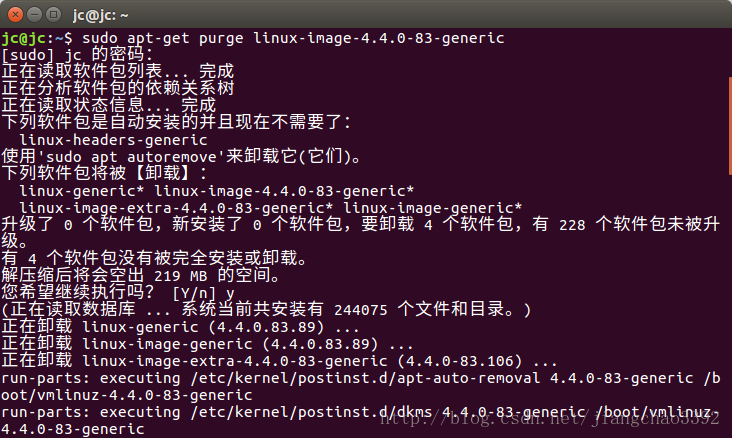Image resolution: width=732 pixels, height=438 pixels.
Task: Click the jc@jc prompt text
Action: (x=23, y=38)
